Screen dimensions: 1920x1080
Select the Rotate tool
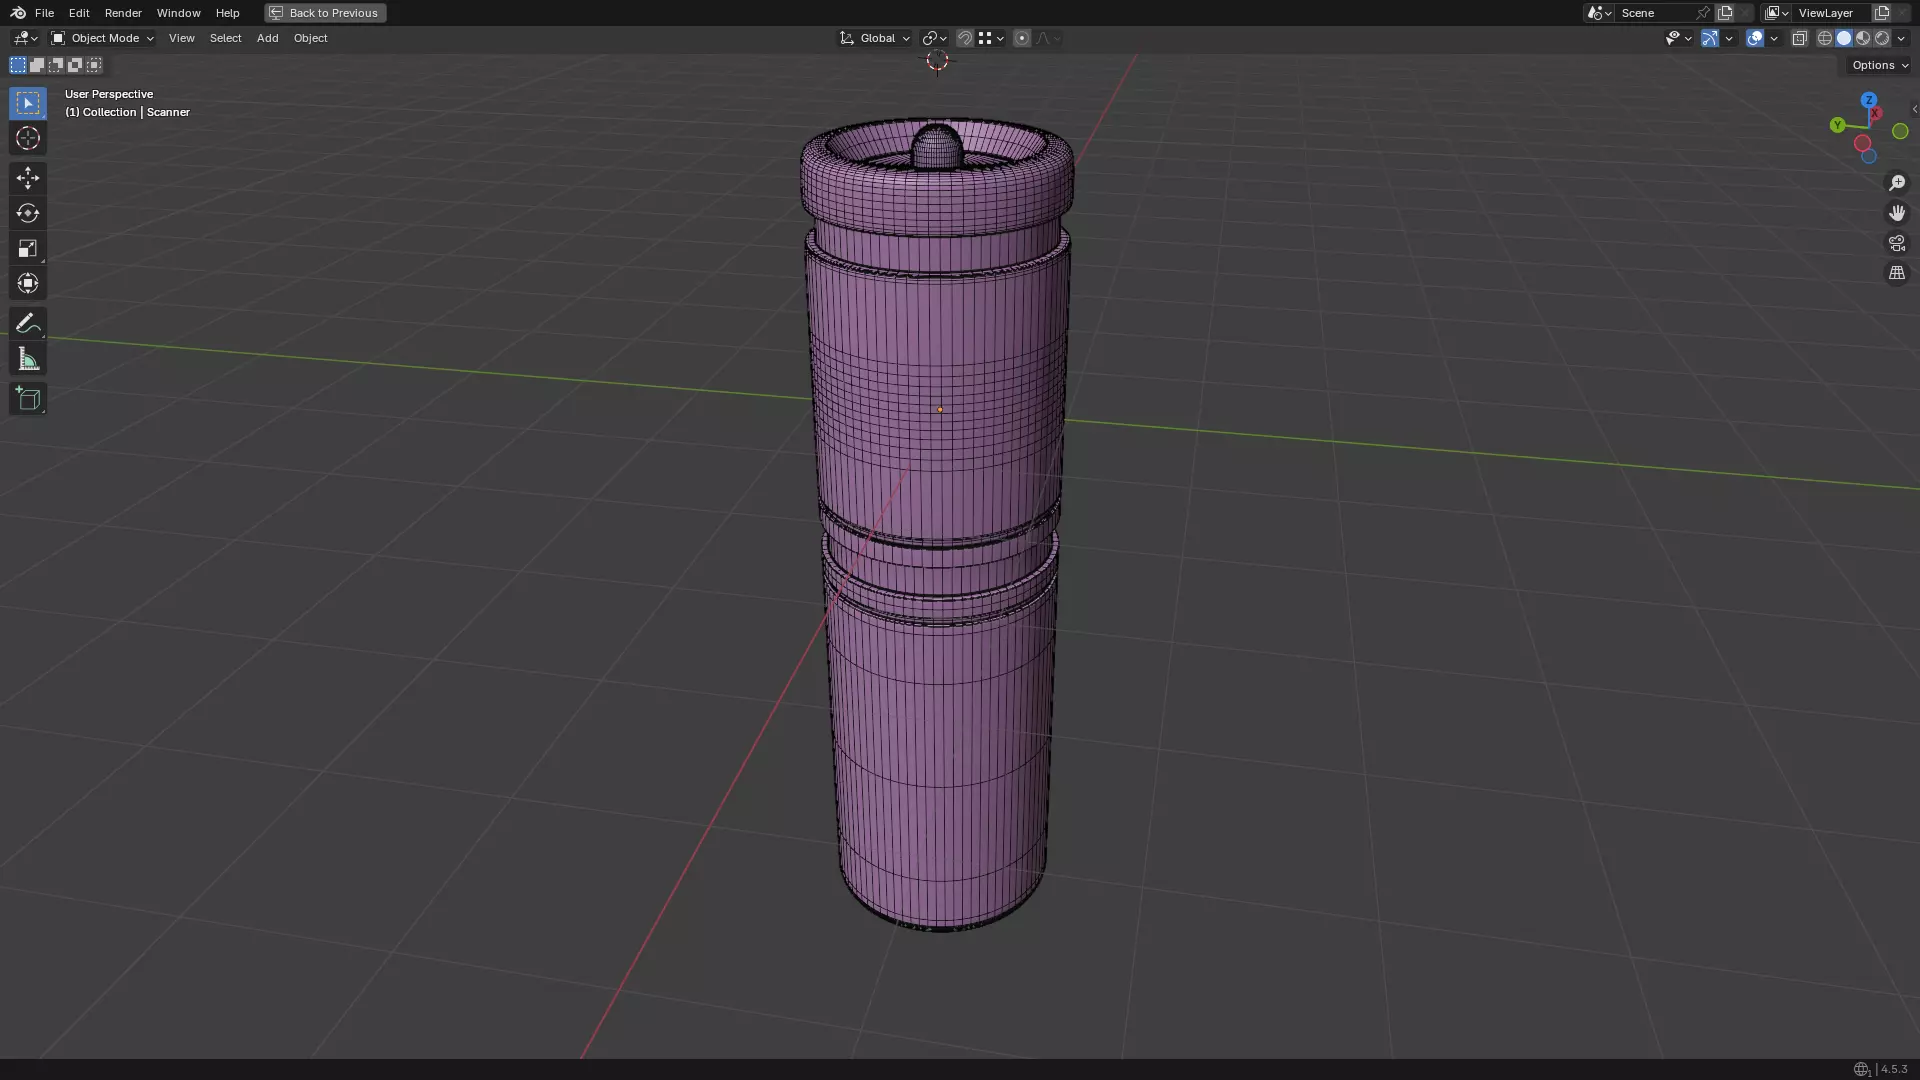click(28, 213)
